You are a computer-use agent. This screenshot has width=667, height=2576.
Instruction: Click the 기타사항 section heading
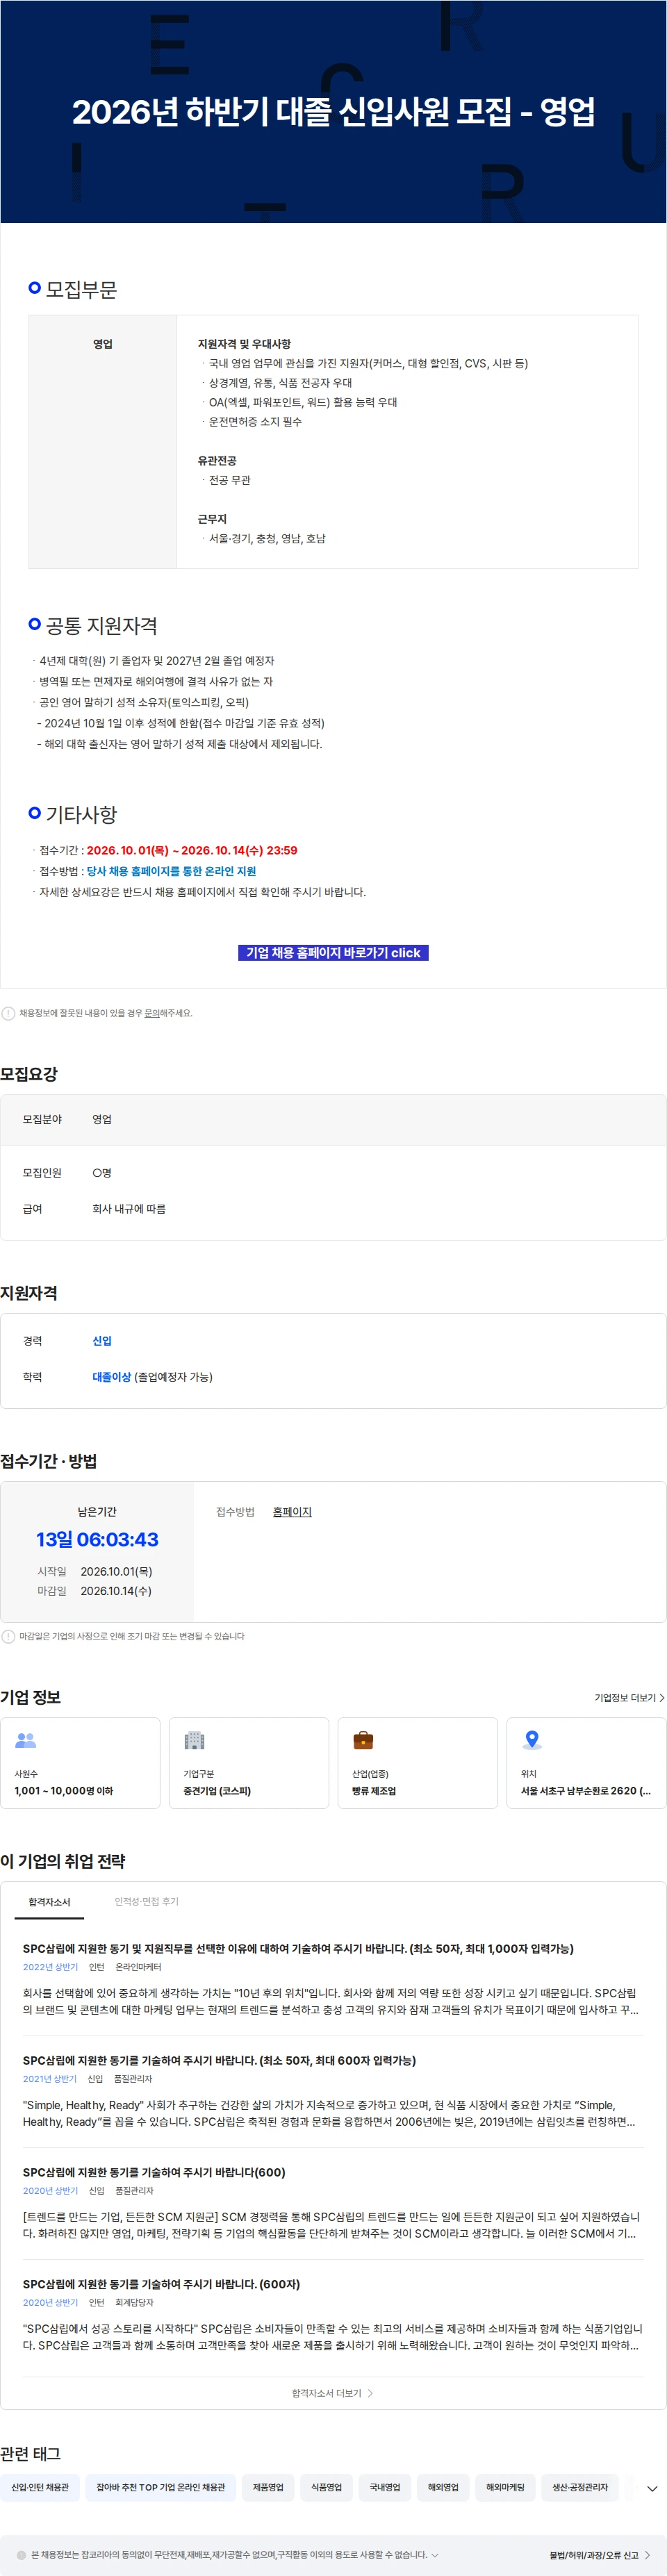81,815
